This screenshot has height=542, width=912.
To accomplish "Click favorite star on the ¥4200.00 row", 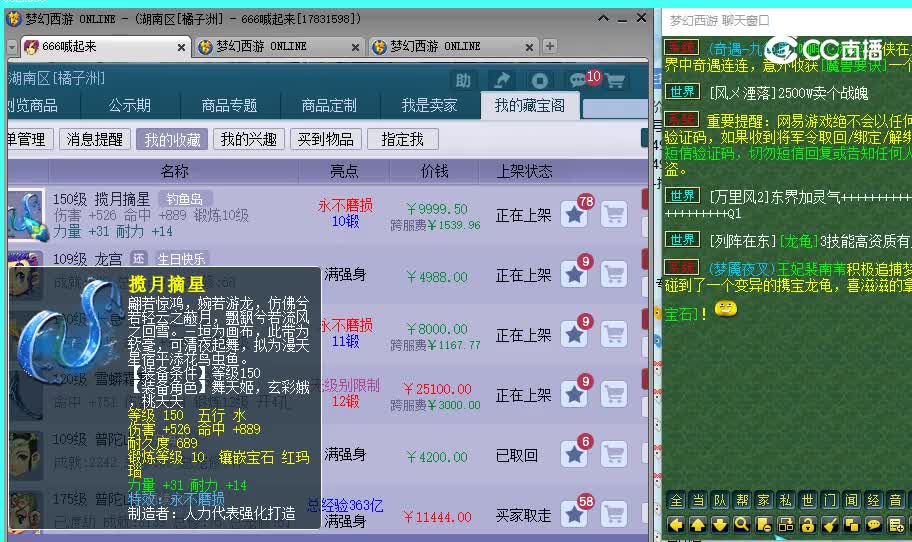I will coord(575,454).
